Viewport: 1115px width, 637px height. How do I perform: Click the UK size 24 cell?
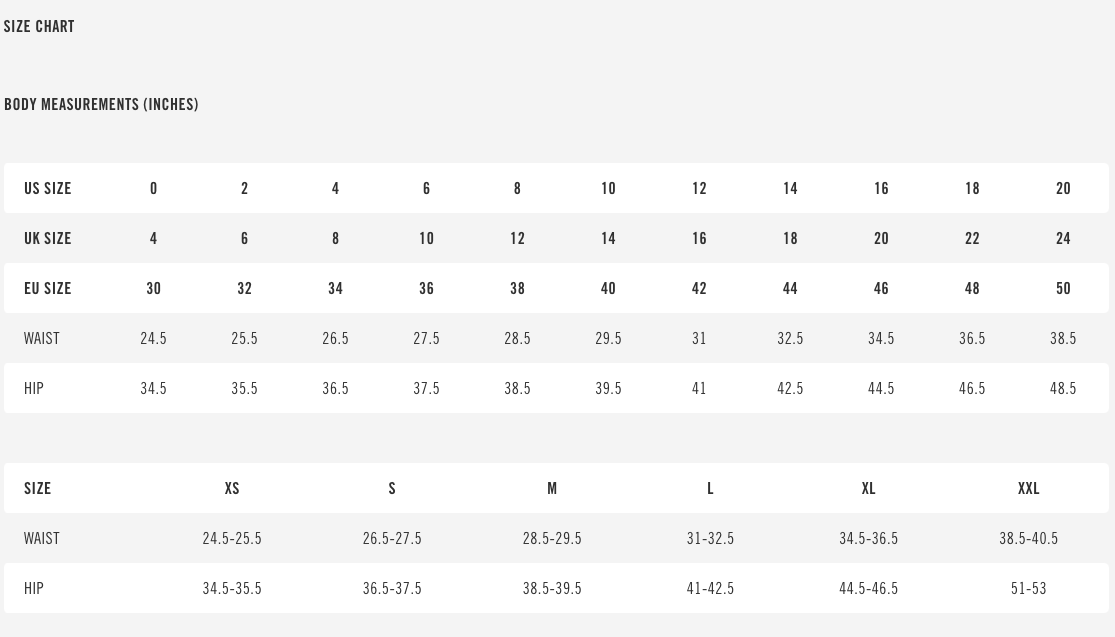click(x=1063, y=238)
